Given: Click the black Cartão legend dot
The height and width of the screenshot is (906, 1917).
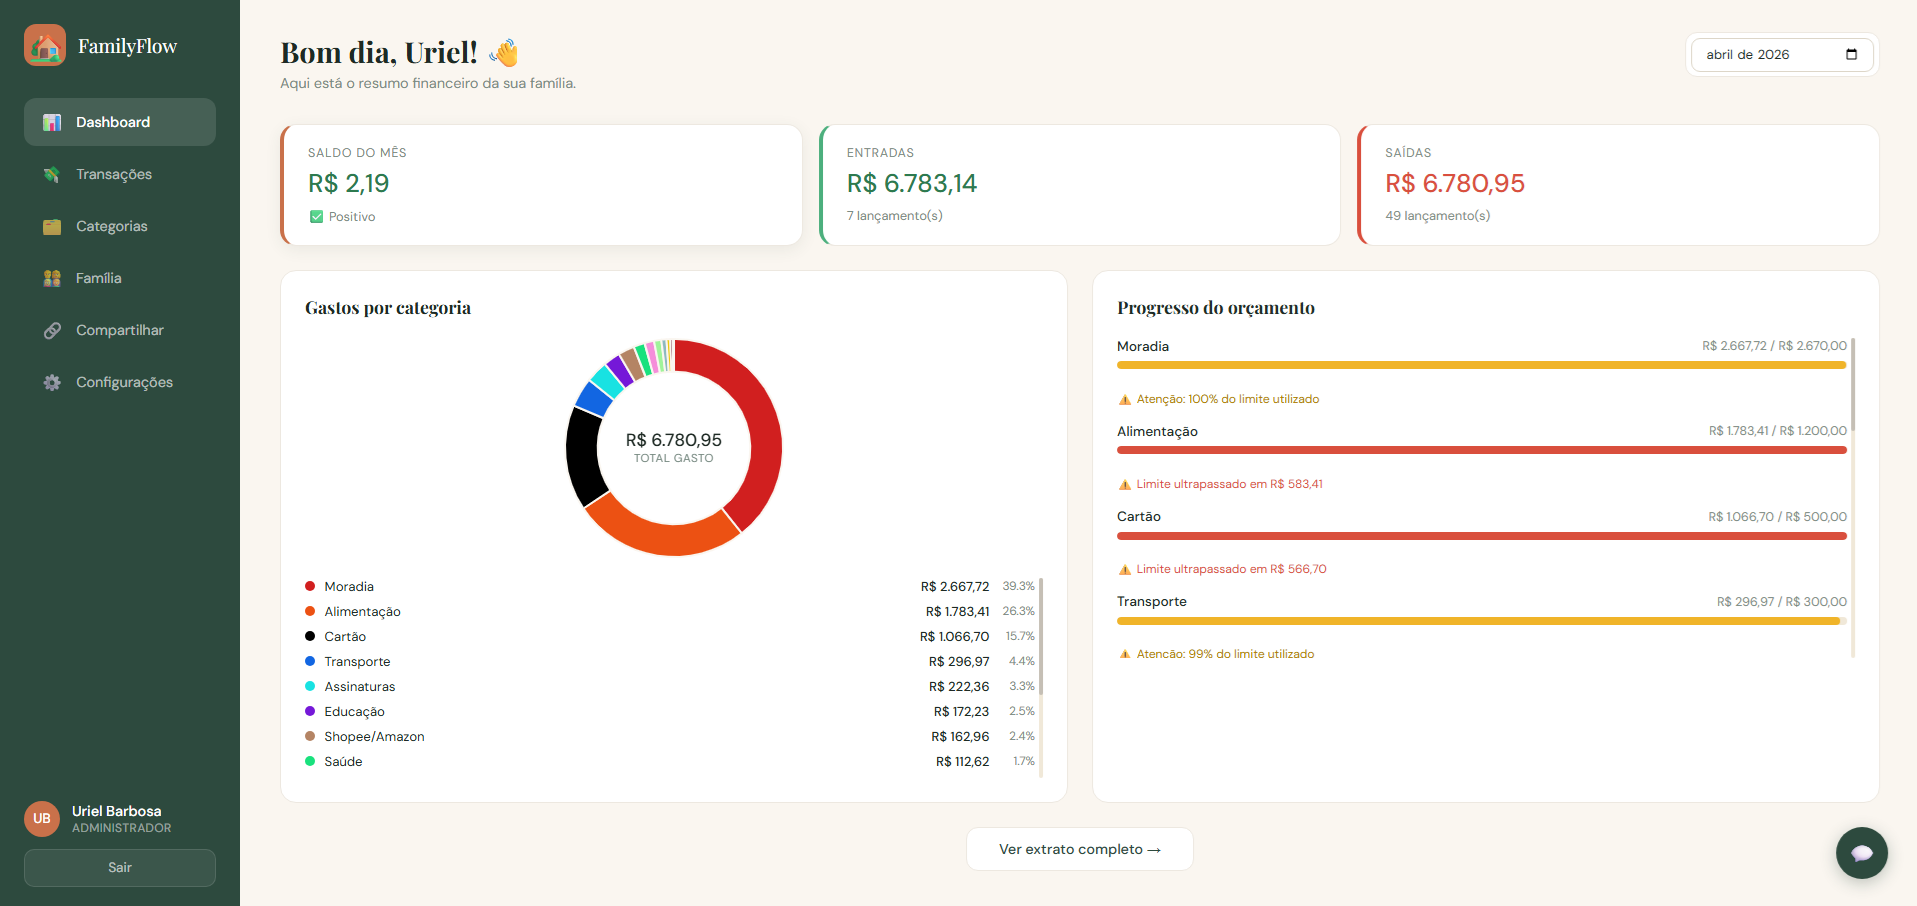Looking at the screenshot, I should 310,636.
